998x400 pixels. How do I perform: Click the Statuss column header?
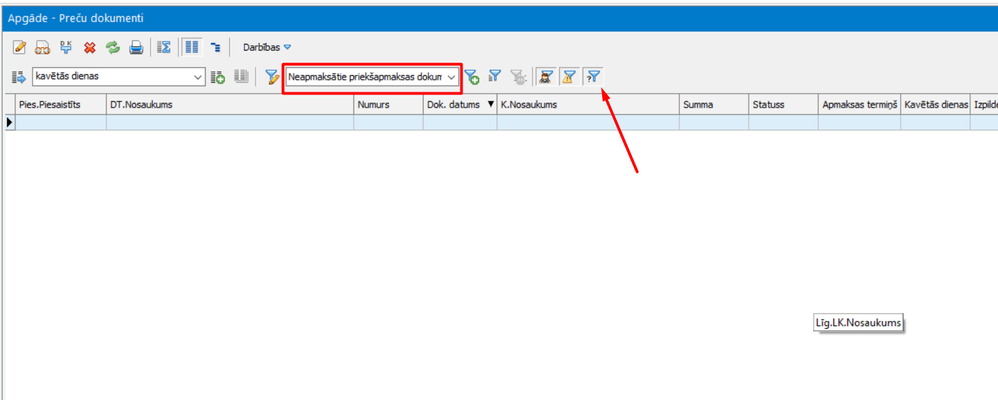tap(783, 104)
